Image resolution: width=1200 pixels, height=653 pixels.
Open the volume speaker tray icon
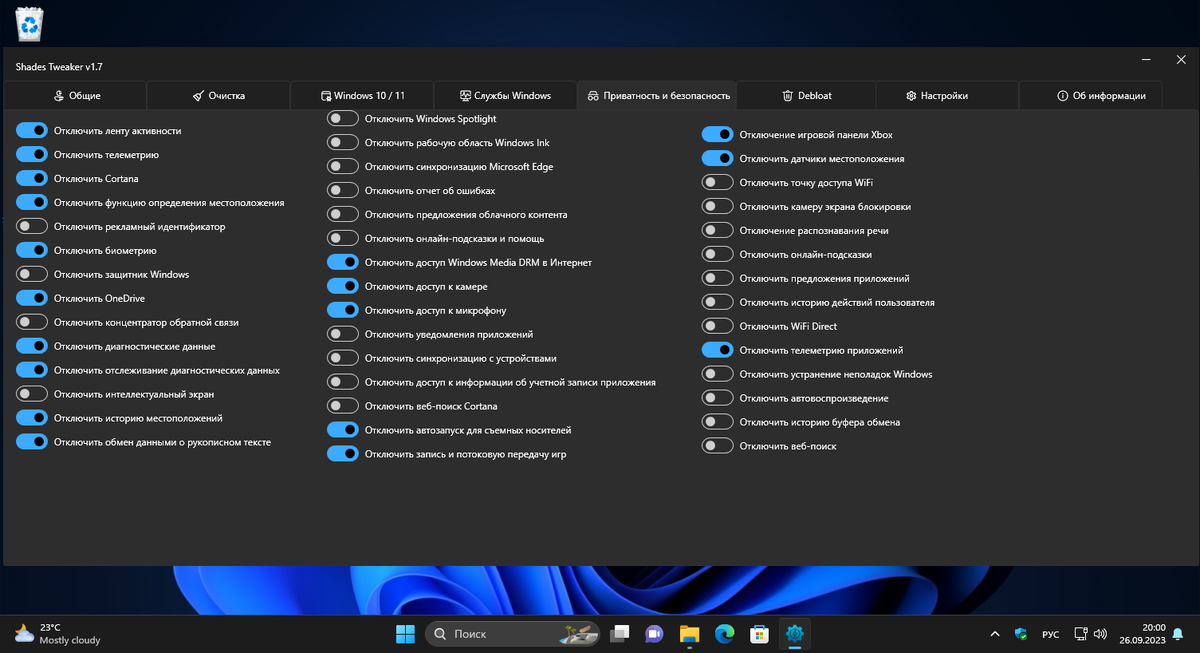1100,634
